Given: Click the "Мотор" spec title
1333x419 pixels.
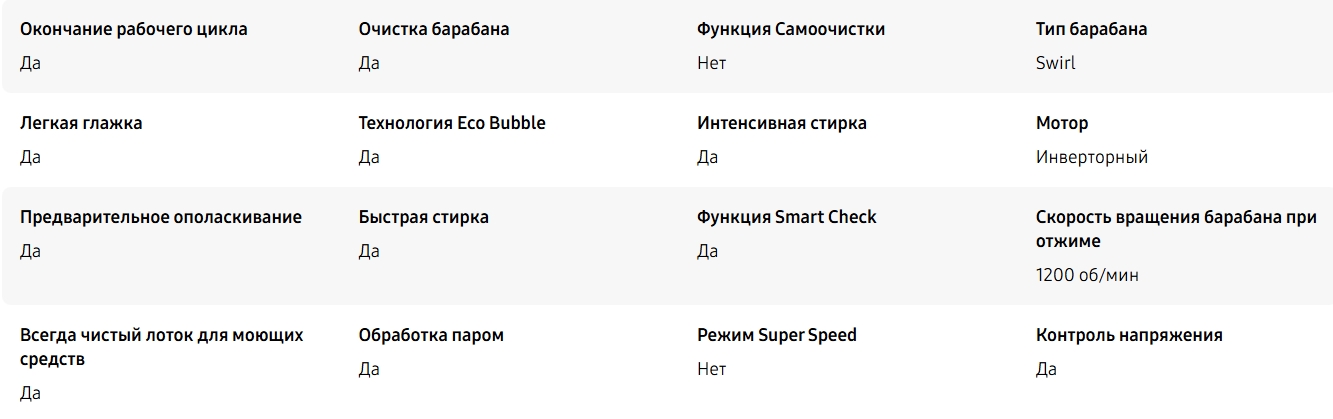Looking at the screenshot, I should 1062,123.
